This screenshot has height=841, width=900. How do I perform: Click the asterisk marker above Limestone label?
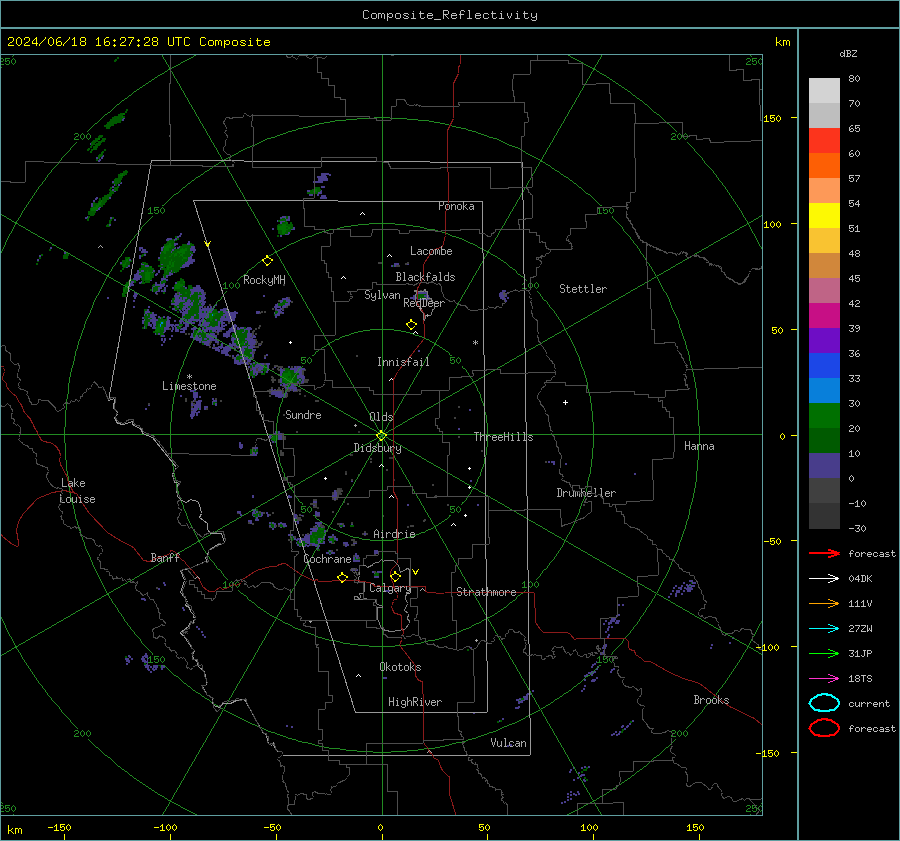(189, 377)
